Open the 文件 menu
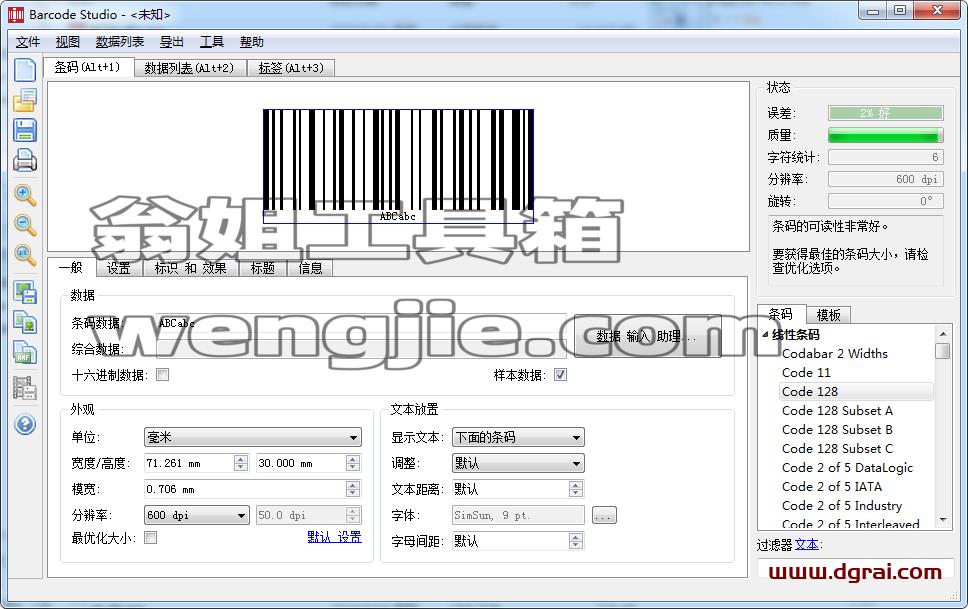The height and width of the screenshot is (609, 968). point(28,42)
